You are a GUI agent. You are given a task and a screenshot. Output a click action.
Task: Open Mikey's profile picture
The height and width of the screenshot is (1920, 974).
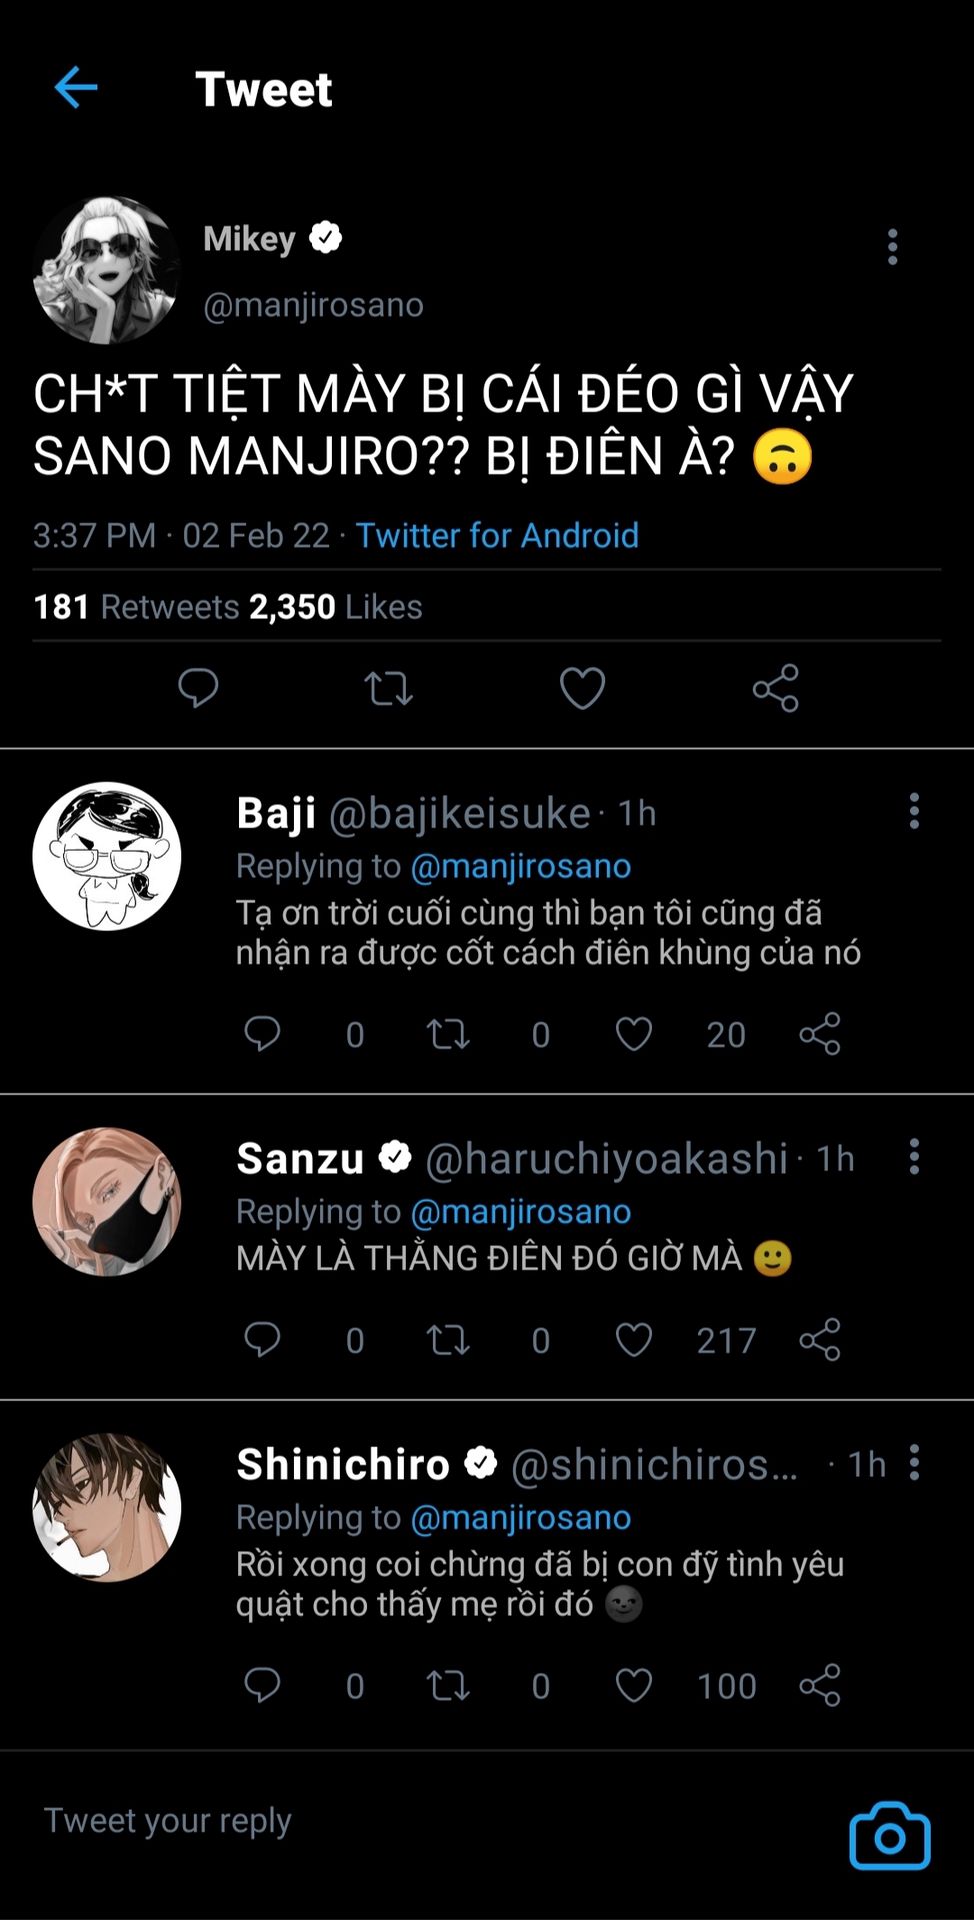[107, 270]
